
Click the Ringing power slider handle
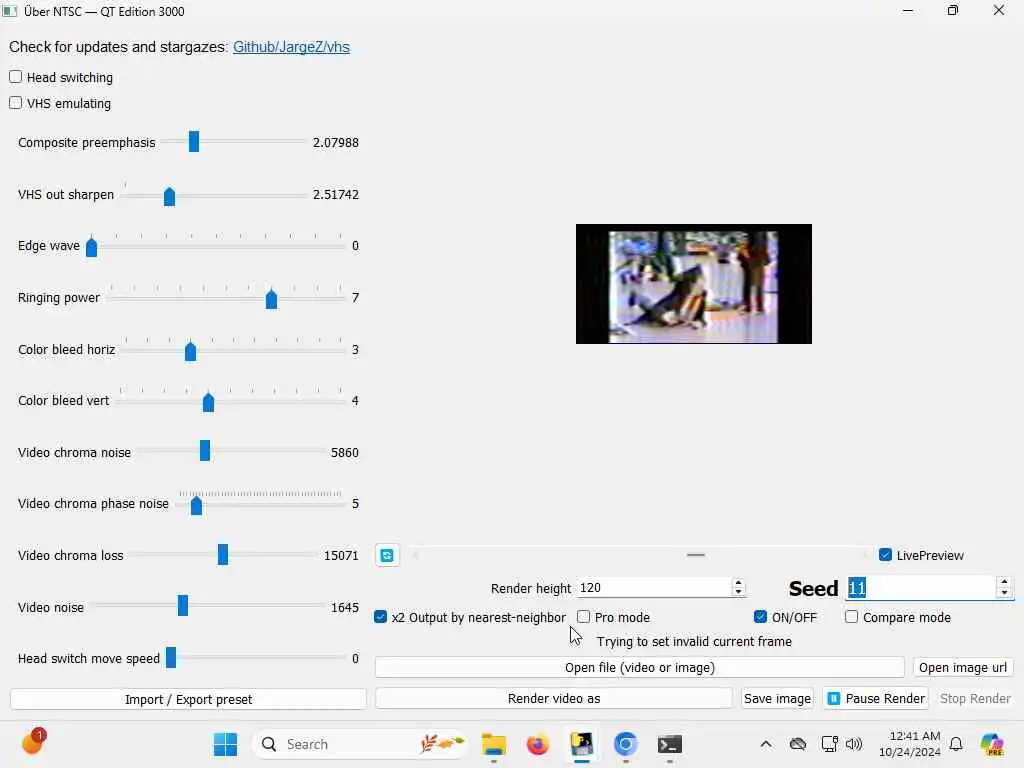point(271,299)
